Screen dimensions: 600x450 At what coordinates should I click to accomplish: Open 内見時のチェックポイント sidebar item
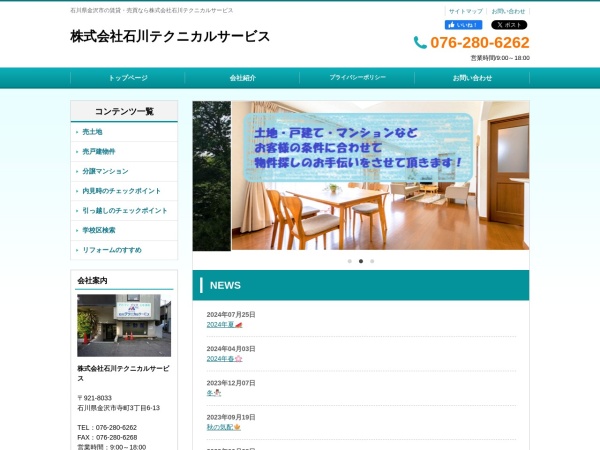[x=121, y=191]
